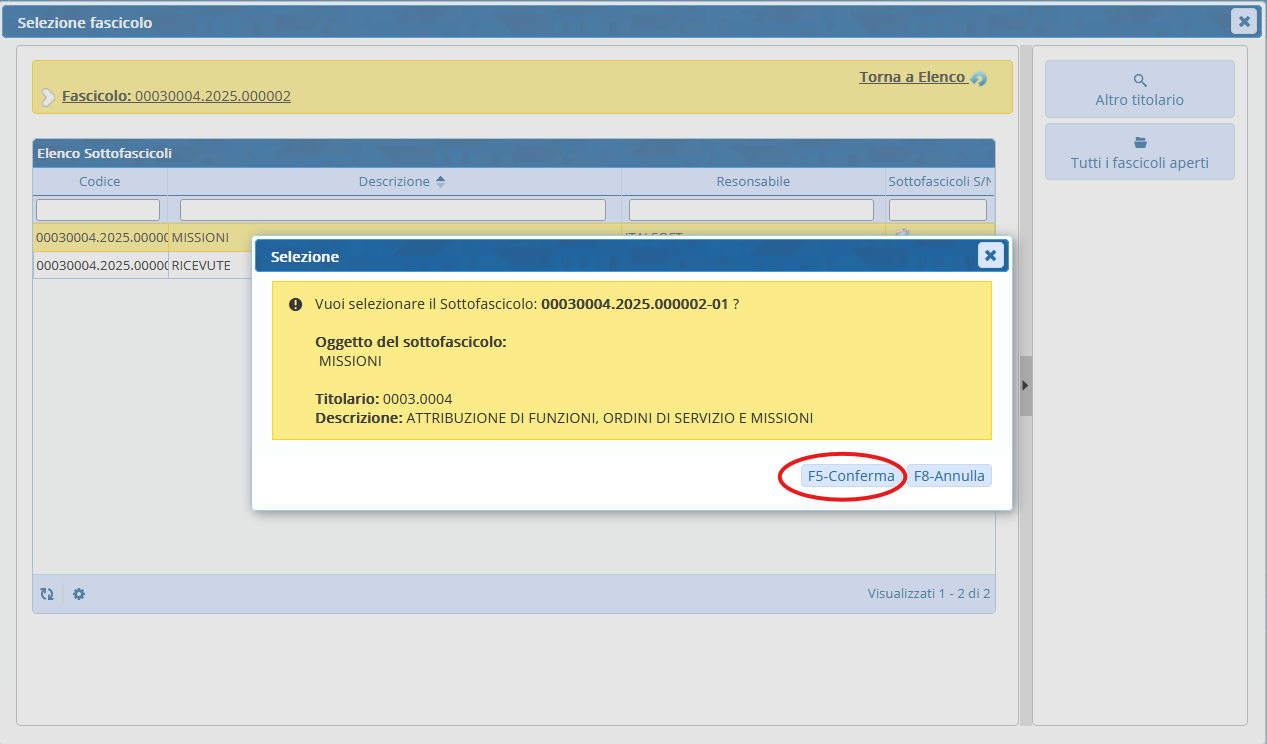Select the RICEVUTE row in the list
Viewport: 1267px width, 744px height.
pos(200,266)
